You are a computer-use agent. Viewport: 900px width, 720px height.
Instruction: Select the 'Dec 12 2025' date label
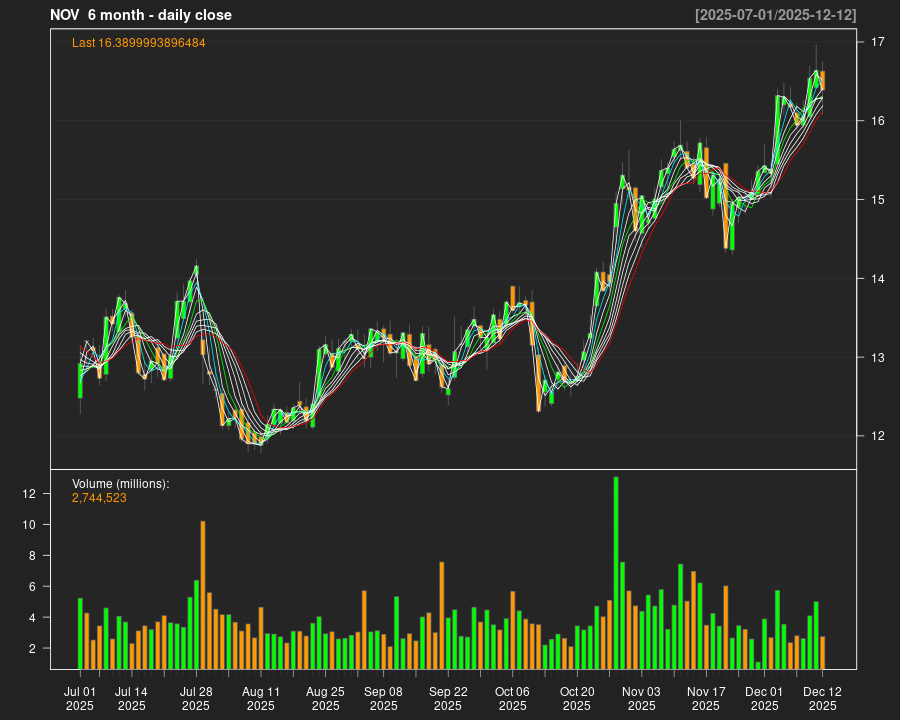coord(822,698)
